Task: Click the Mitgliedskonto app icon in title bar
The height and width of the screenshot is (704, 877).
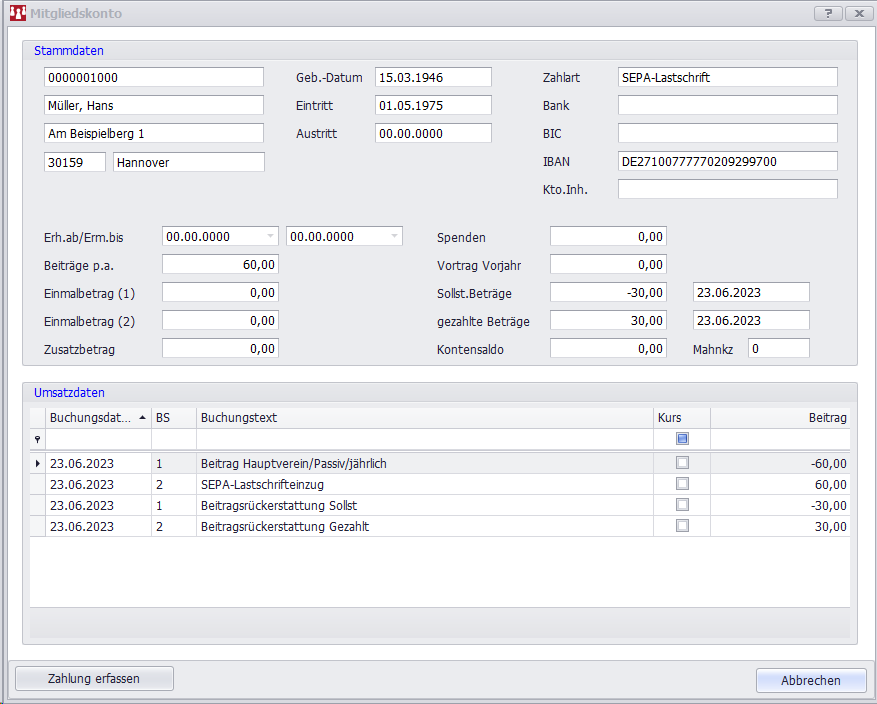Action: [x=17, y=14]
